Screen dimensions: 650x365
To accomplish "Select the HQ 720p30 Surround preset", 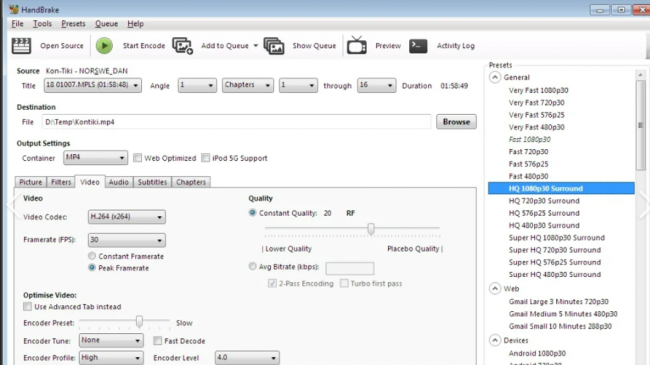I will pyautogui.click(x=544, y=201).
